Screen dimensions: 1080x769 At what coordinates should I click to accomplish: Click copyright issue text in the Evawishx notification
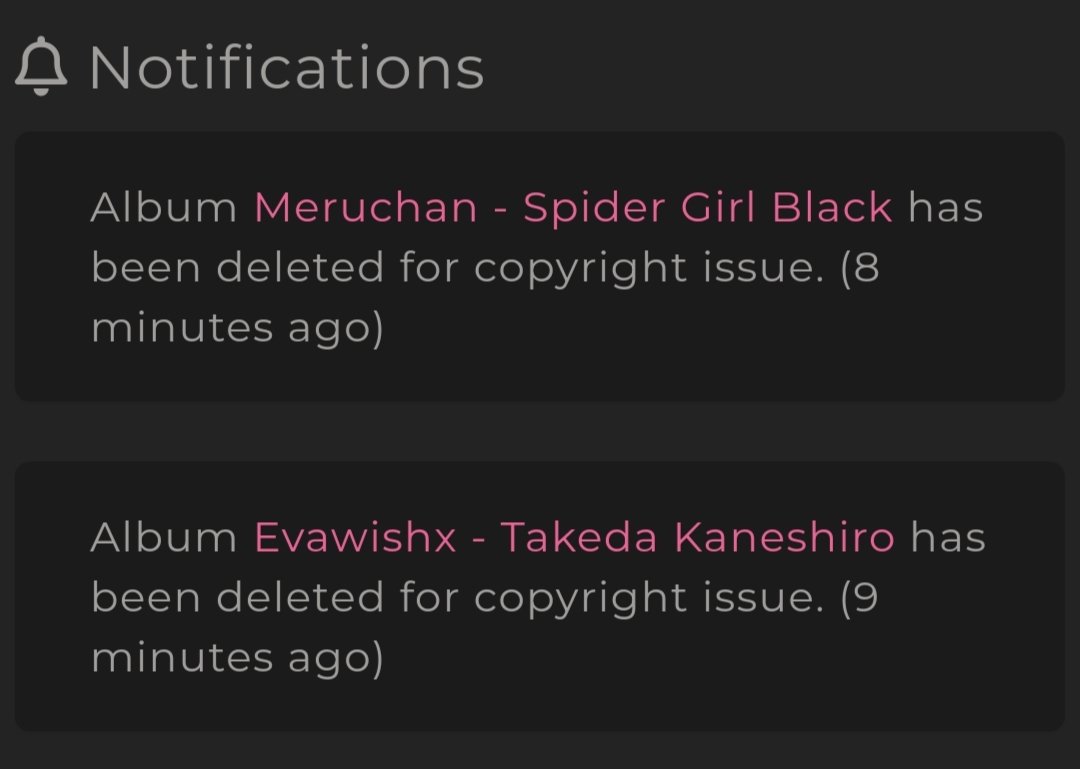pyautogui.click(x=648, y=598)
